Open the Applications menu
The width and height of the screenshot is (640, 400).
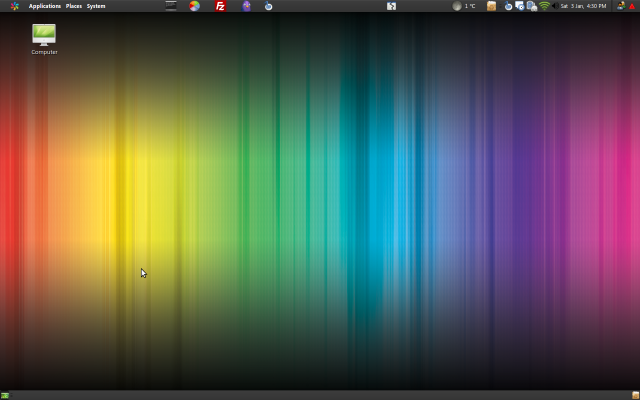tap(44, 6)
